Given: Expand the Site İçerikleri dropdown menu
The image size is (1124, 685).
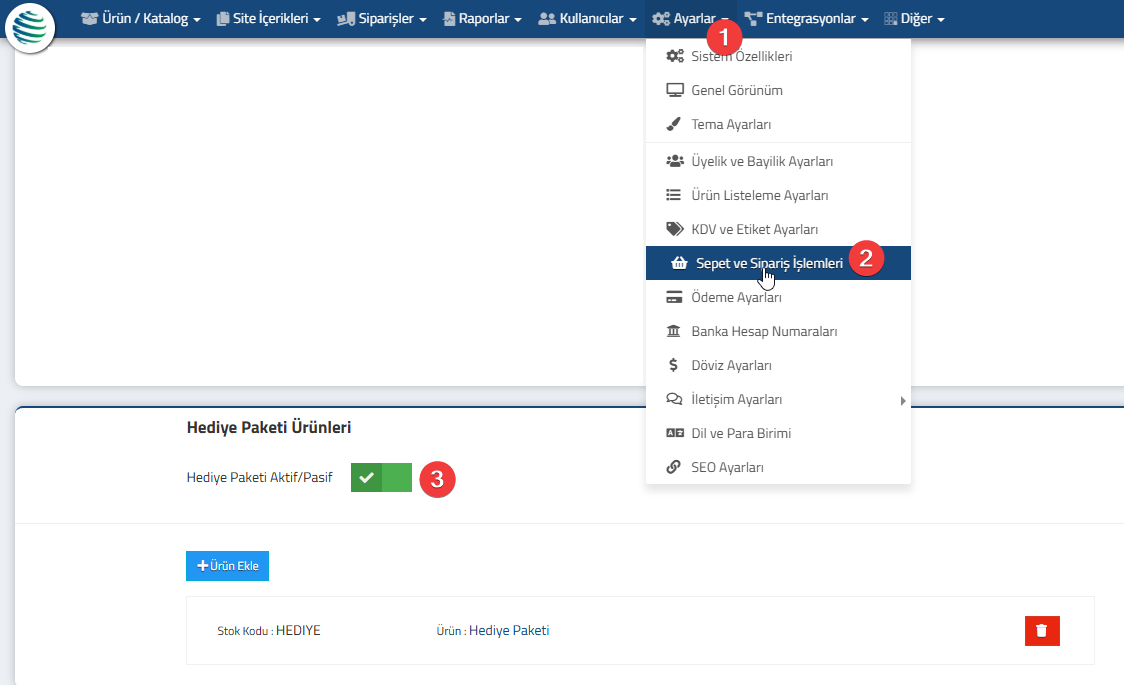Looking at the screenshot, I should tap(269, 19).
